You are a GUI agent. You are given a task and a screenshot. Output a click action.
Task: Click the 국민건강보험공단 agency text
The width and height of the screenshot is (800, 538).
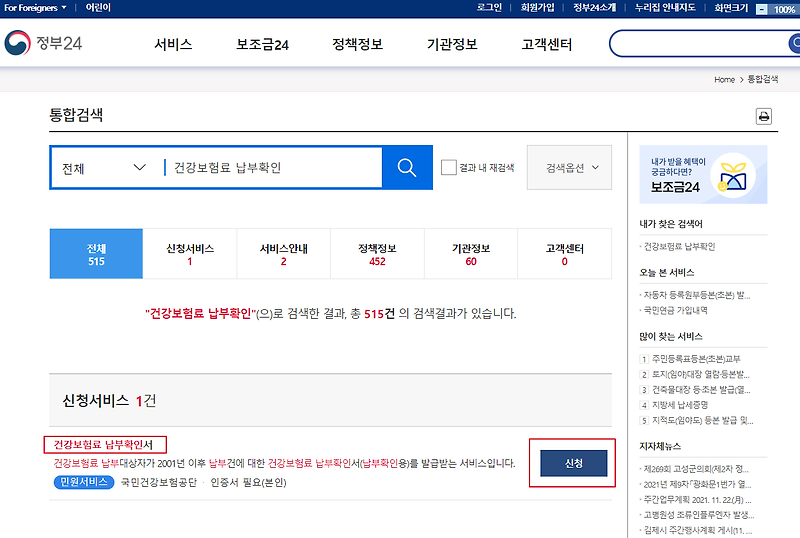[159, 482]
